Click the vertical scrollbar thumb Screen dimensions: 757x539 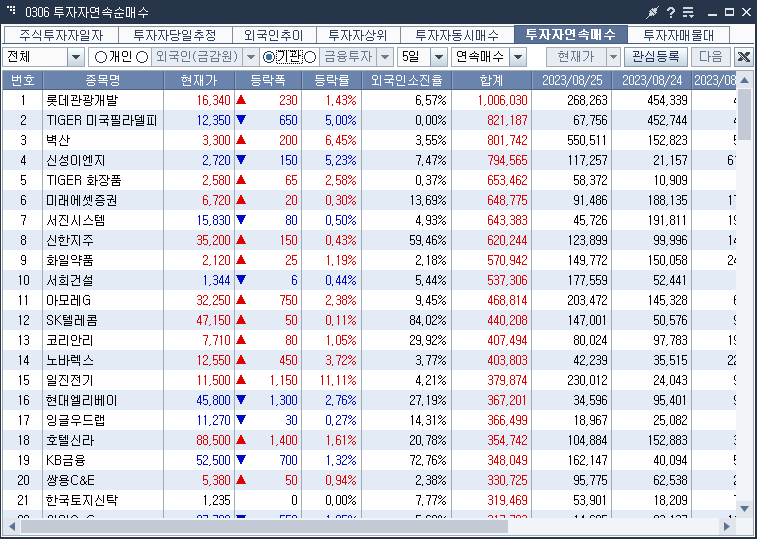(744, 114)
